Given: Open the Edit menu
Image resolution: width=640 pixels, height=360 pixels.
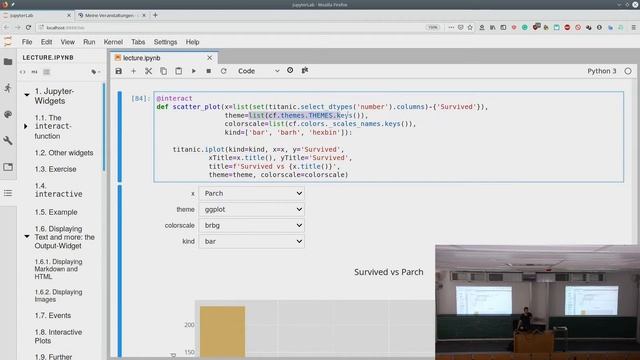Looking at the screenshot, I should point(46,42).
